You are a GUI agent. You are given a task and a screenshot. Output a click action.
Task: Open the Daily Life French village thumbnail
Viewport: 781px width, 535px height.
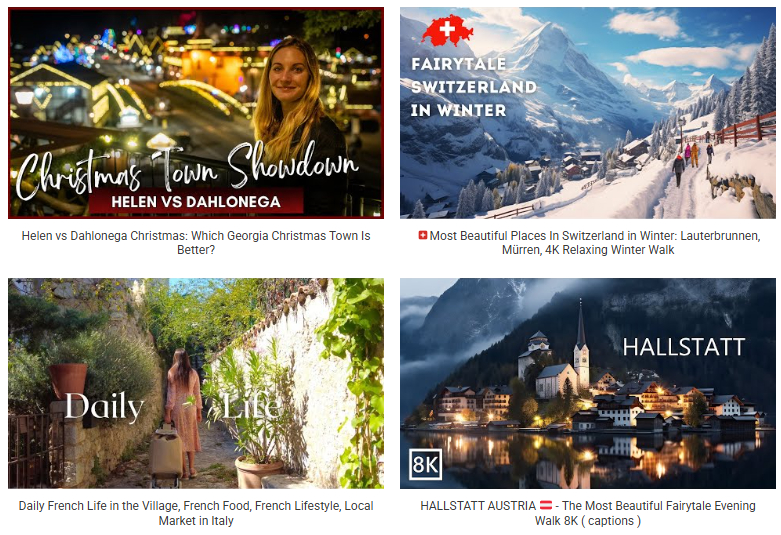(x=196, y=383)
